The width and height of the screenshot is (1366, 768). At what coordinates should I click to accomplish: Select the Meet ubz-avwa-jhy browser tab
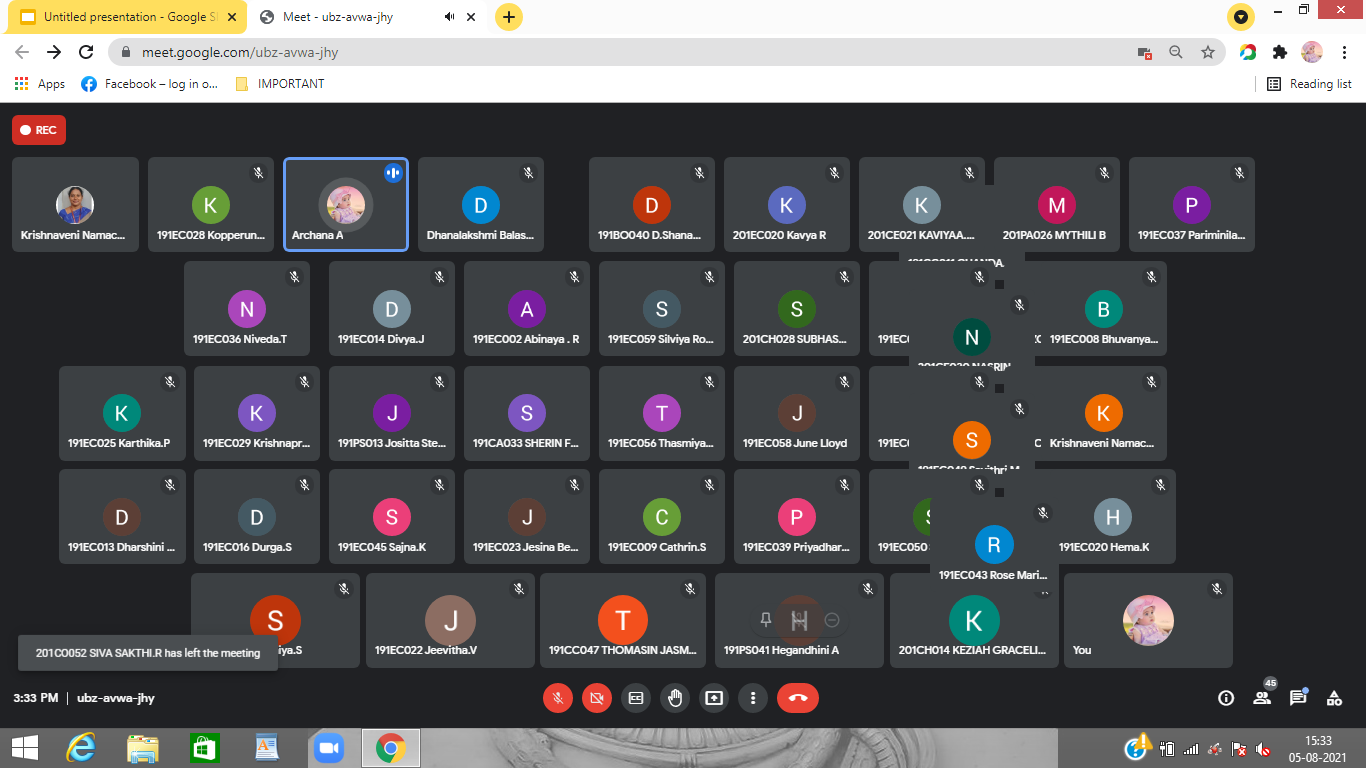pyautogui.click(x=350, y=17)
